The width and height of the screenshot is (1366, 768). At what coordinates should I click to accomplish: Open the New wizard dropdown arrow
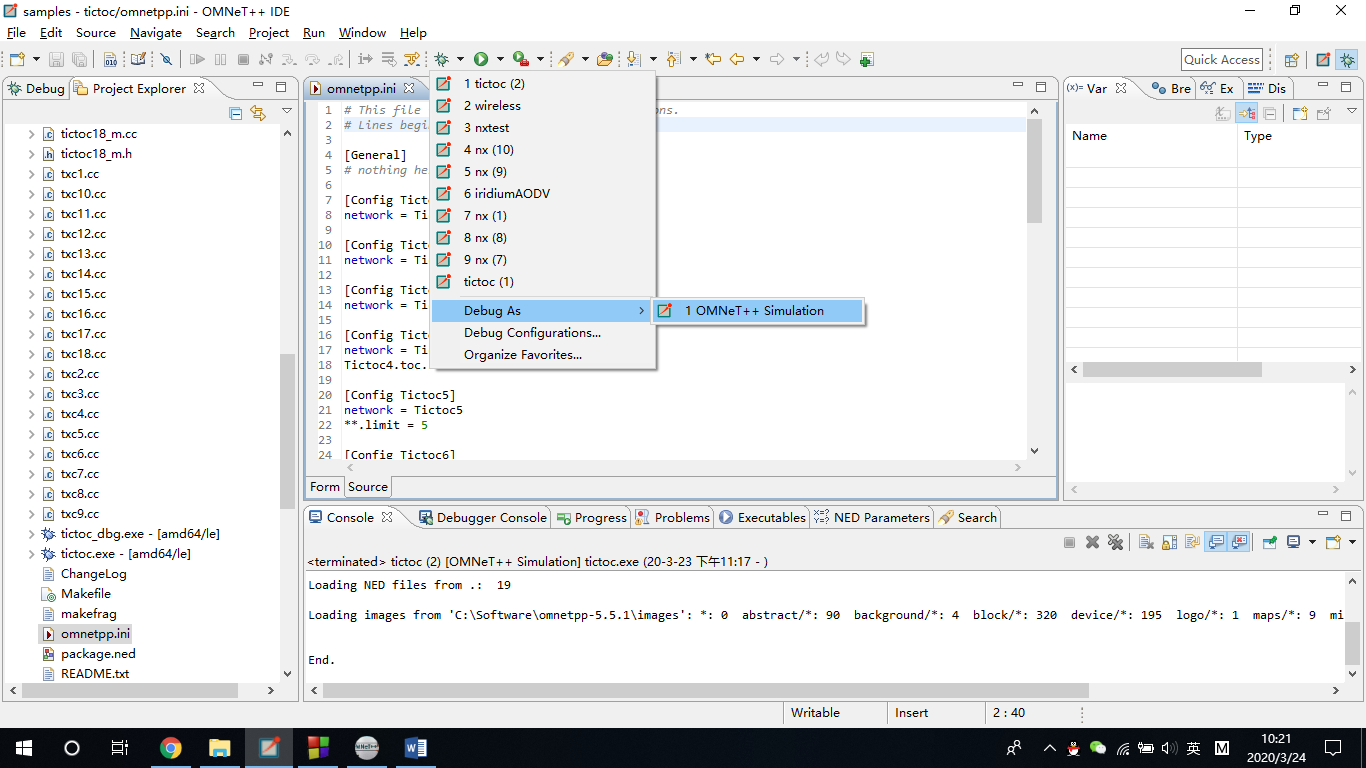pyautogui.click(x=36, y=60)
